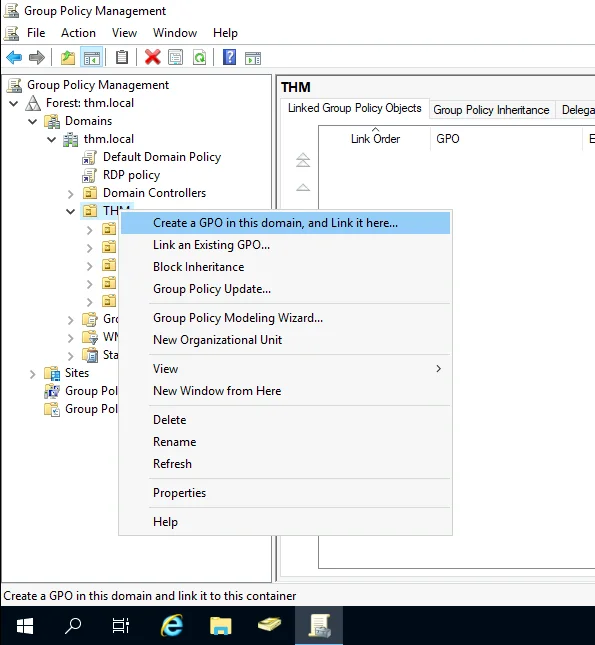The height and width of the screenshot is (645, 595).
Task: Switch to the Delegation tab
Action: click(576, 110)
